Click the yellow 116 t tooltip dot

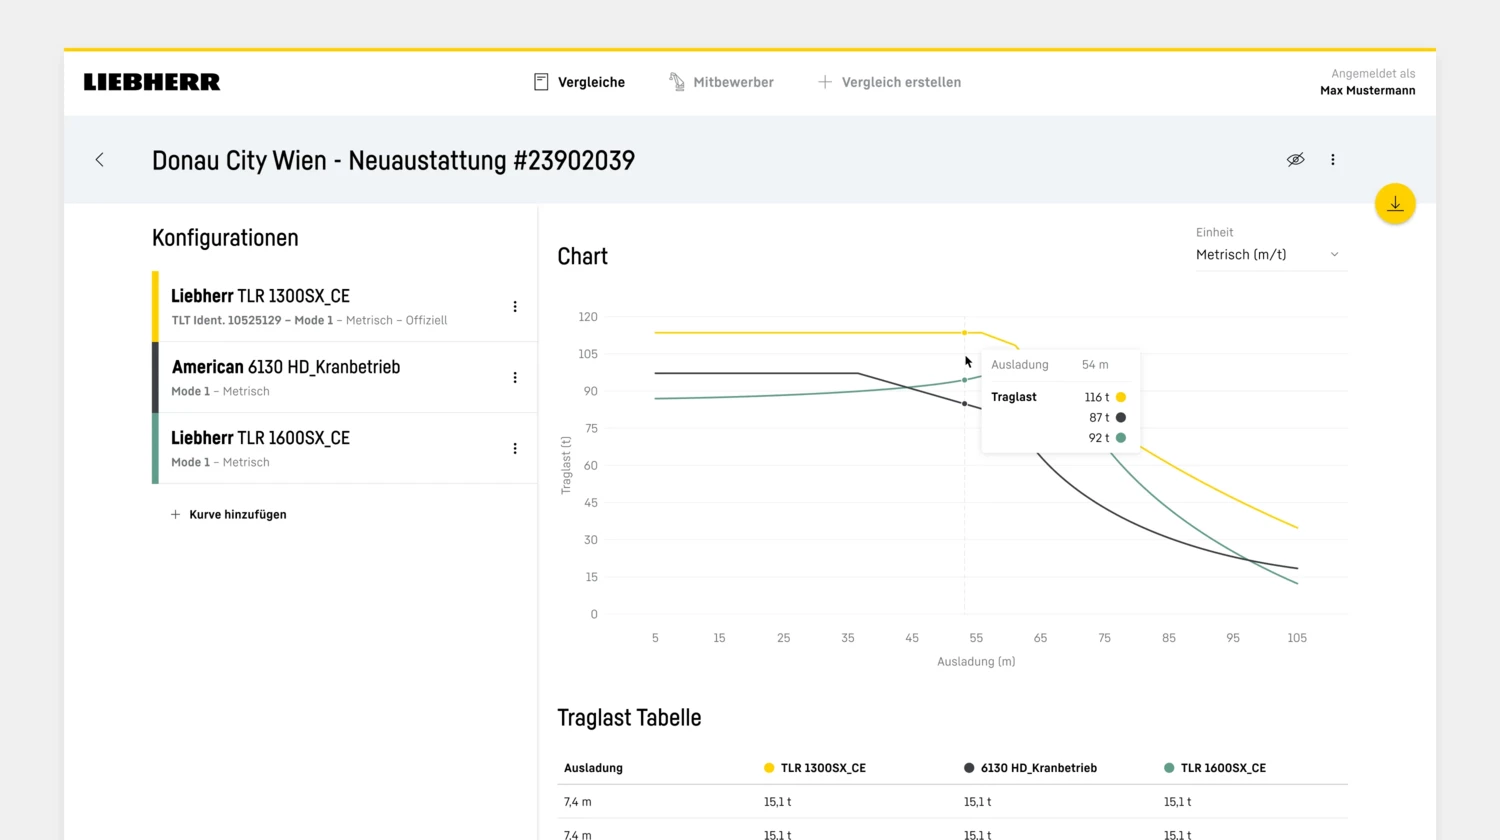1121,397
